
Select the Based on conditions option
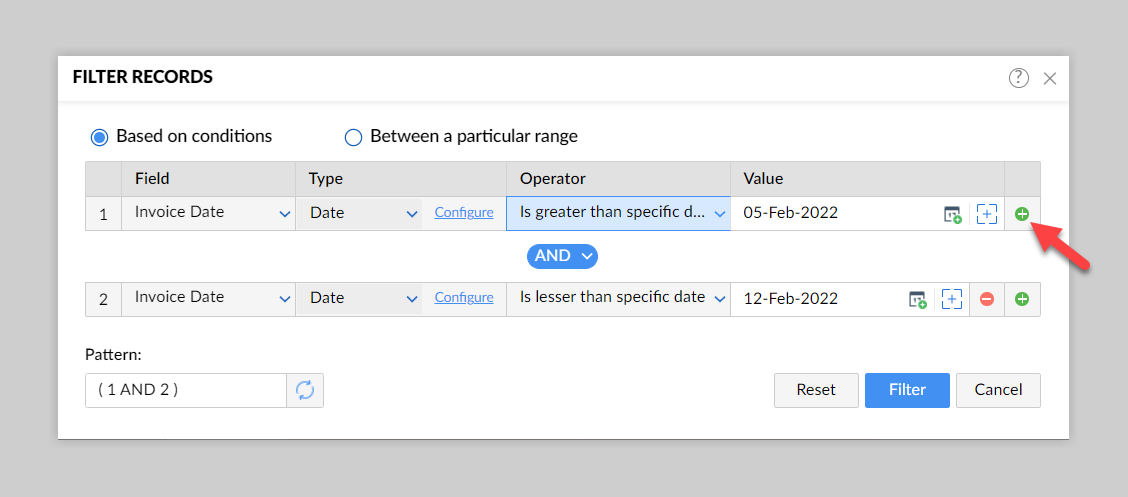click(x=99, y=137)
